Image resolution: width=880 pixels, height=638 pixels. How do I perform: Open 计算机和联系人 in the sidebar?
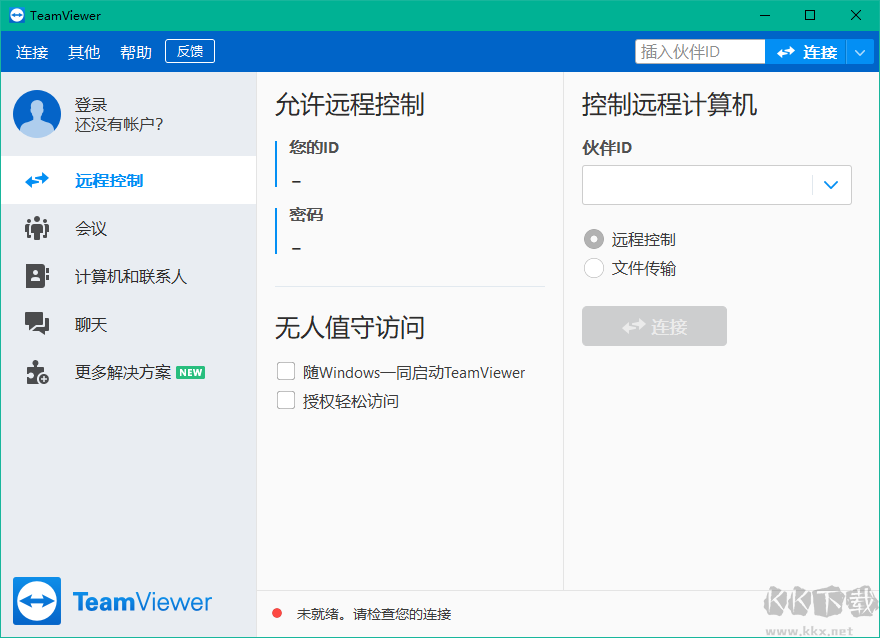(x=37, y=276)
